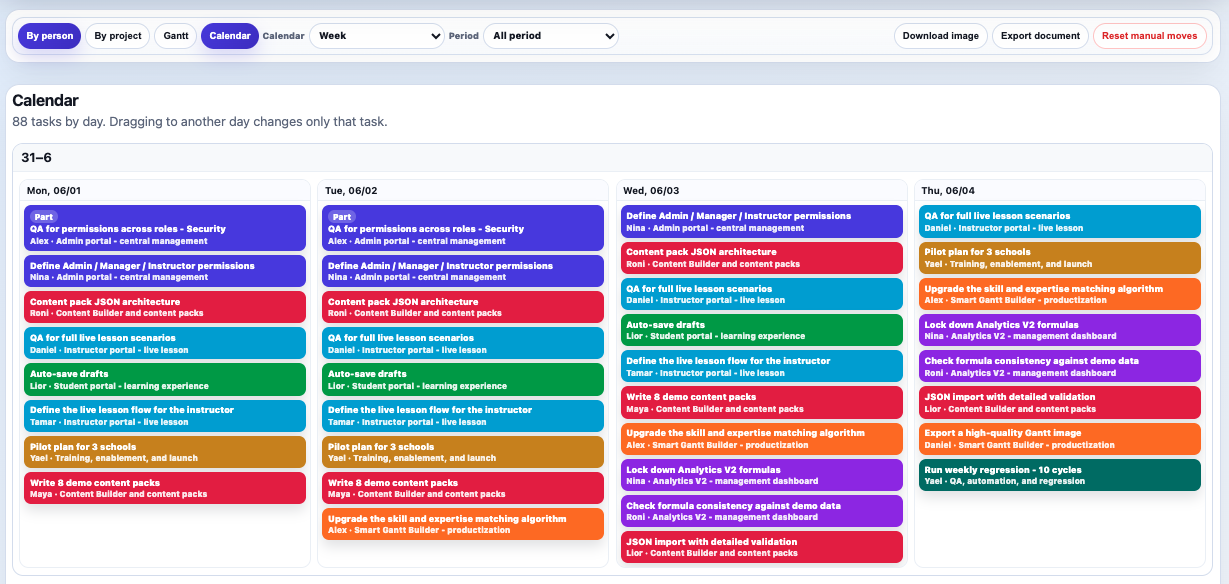Select Tuesday QA for full live lesson scenarios
The width and height of the screenshot is (1229, 584).
tap(463, 343)
